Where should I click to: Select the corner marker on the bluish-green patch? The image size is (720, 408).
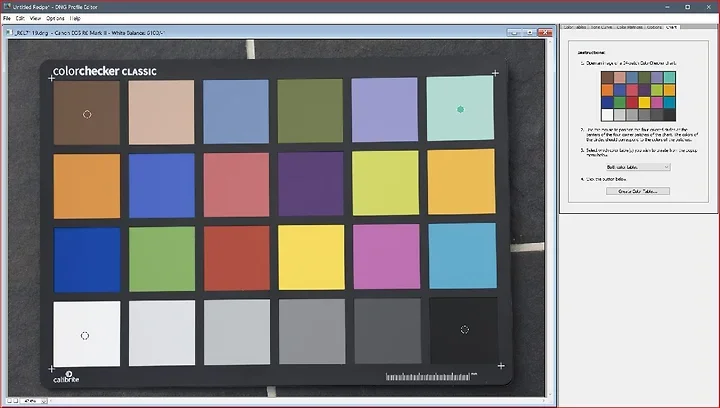click(461, 109)
